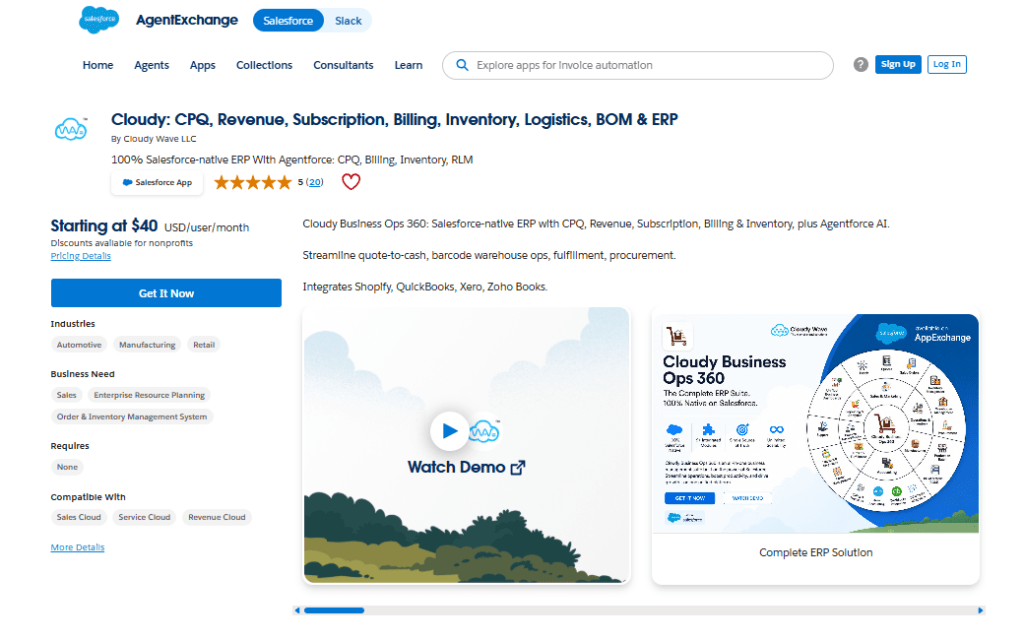Open the Apps menu item

[202, 65]
